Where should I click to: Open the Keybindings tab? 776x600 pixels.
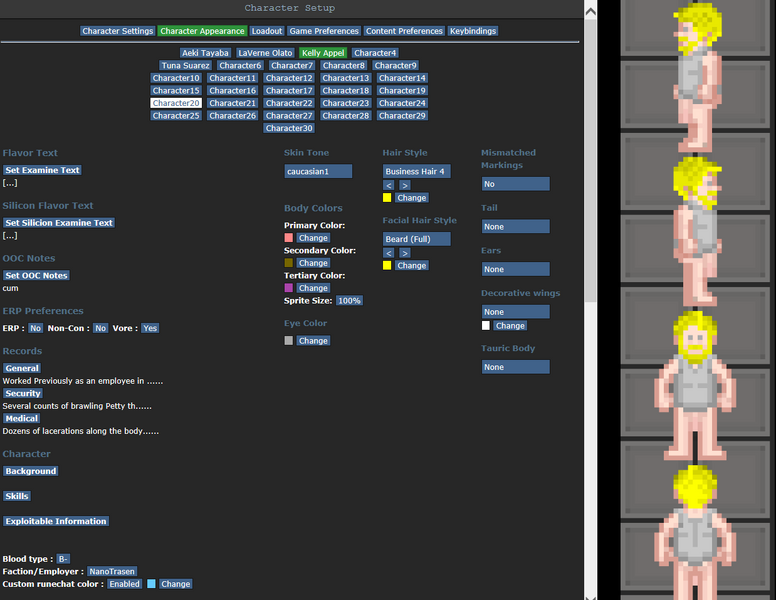coord(473,31)
